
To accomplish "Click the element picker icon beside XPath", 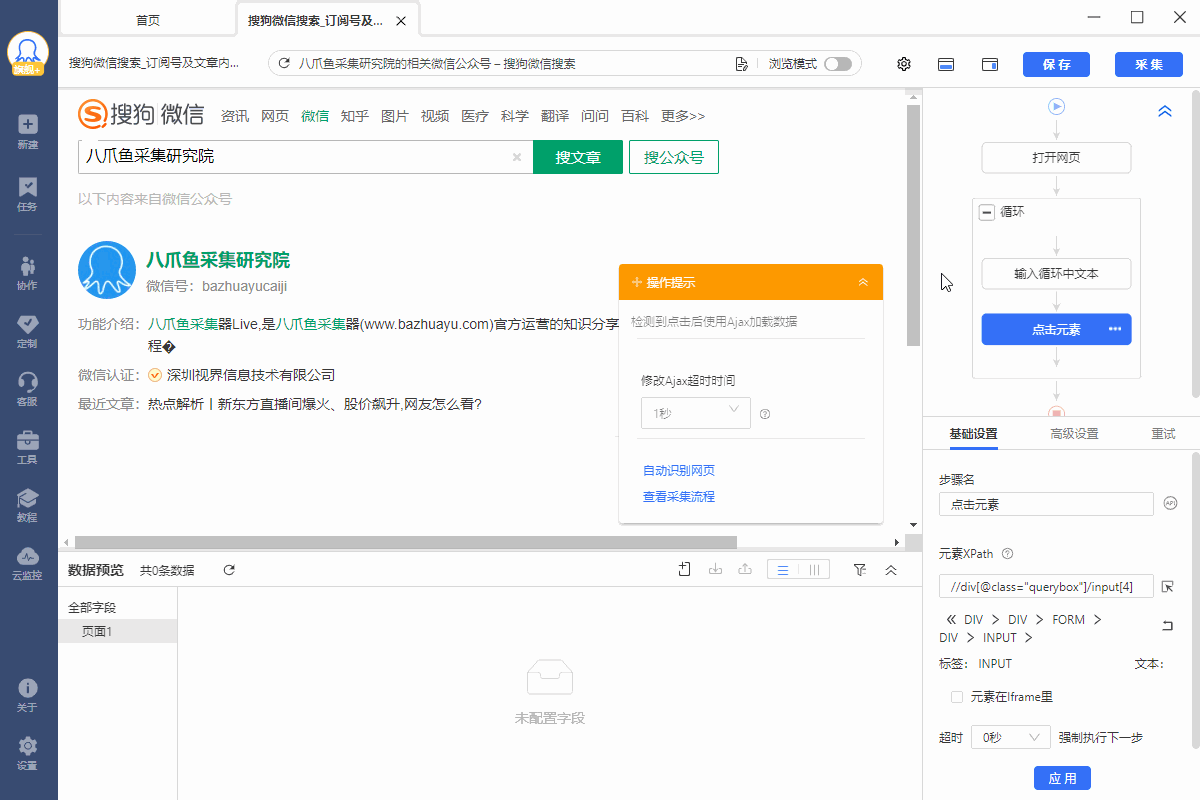I will 1168,586.
